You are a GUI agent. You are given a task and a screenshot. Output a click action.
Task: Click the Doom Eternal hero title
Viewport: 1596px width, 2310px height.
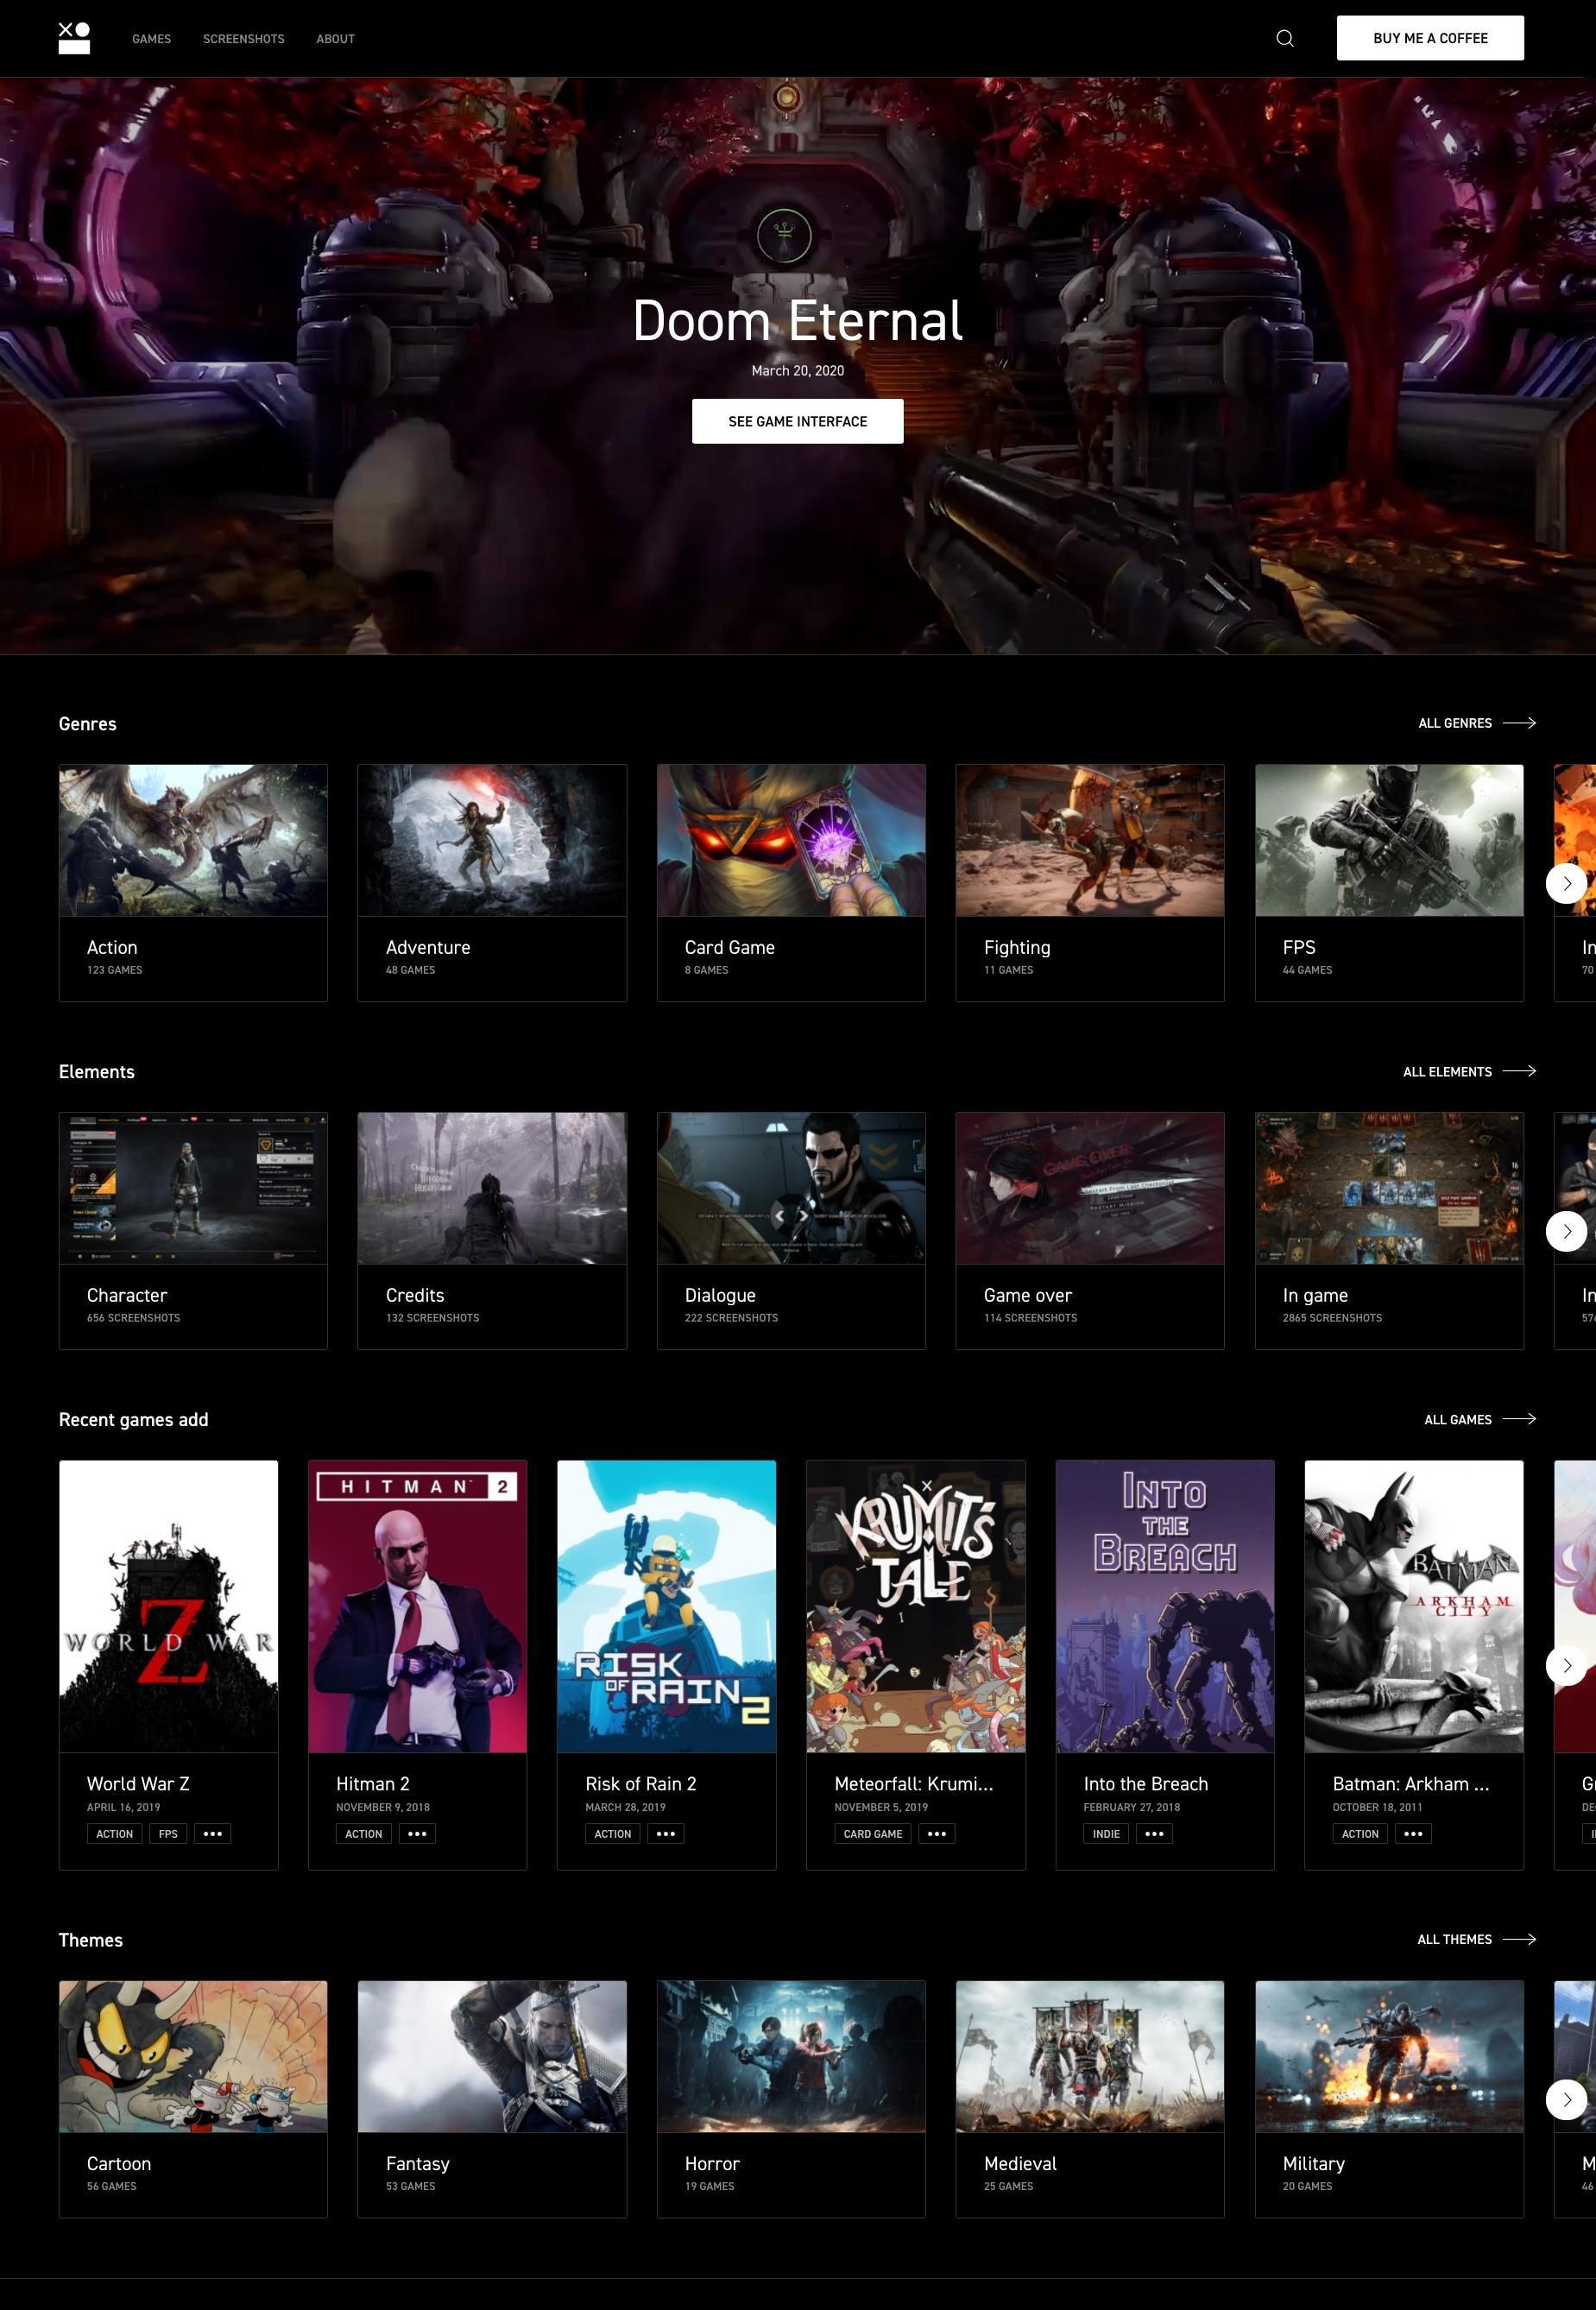[x=798, y=321]
